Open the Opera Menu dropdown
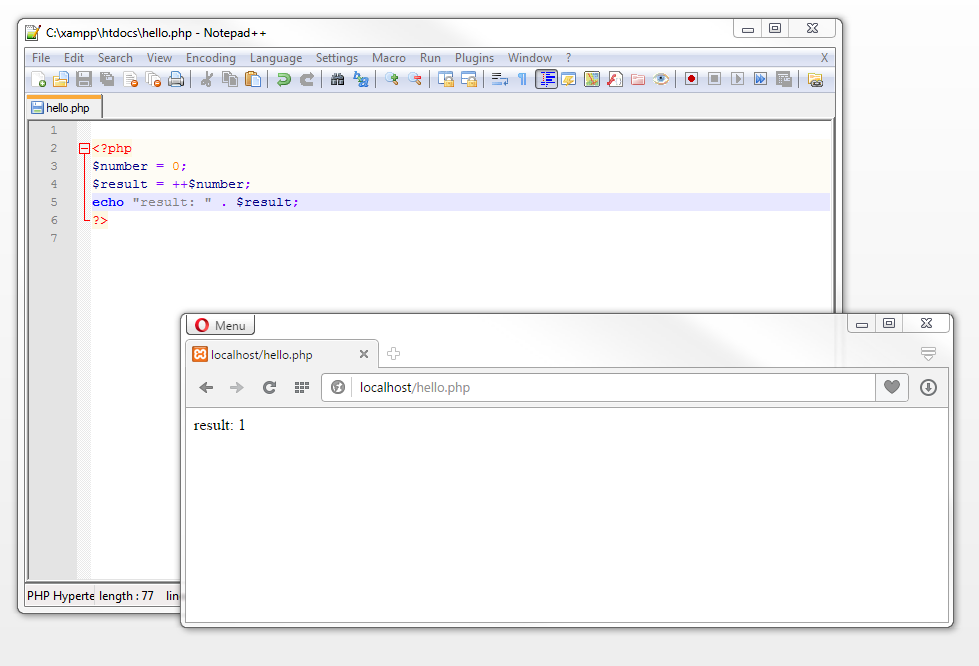Viewport: 979px width, 666px height. click(x=220, y=325)
